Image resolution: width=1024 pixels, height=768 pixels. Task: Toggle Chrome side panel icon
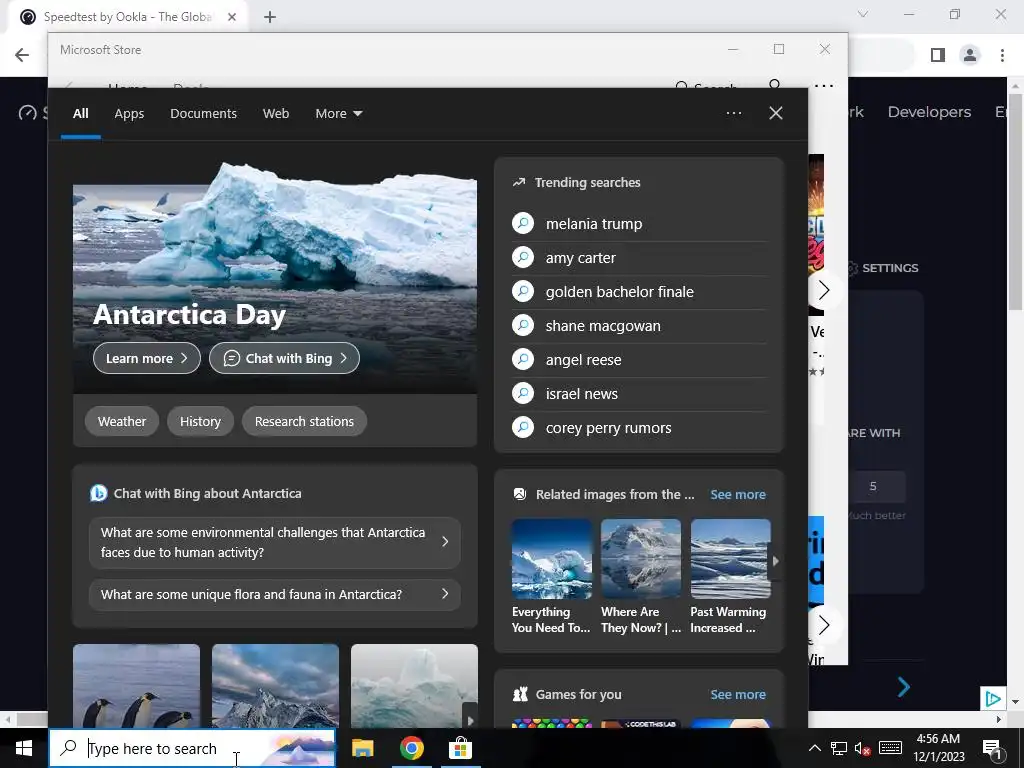click(938, 55)
